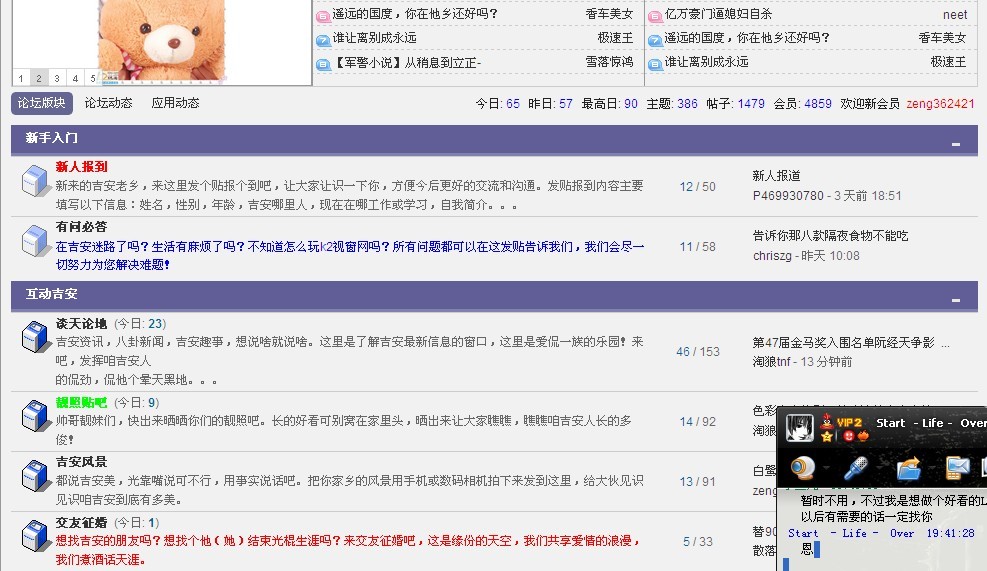This screenshot has height=571, width=987.
Task: Collapse the 新手入门 section
Action: click(956, 144)
